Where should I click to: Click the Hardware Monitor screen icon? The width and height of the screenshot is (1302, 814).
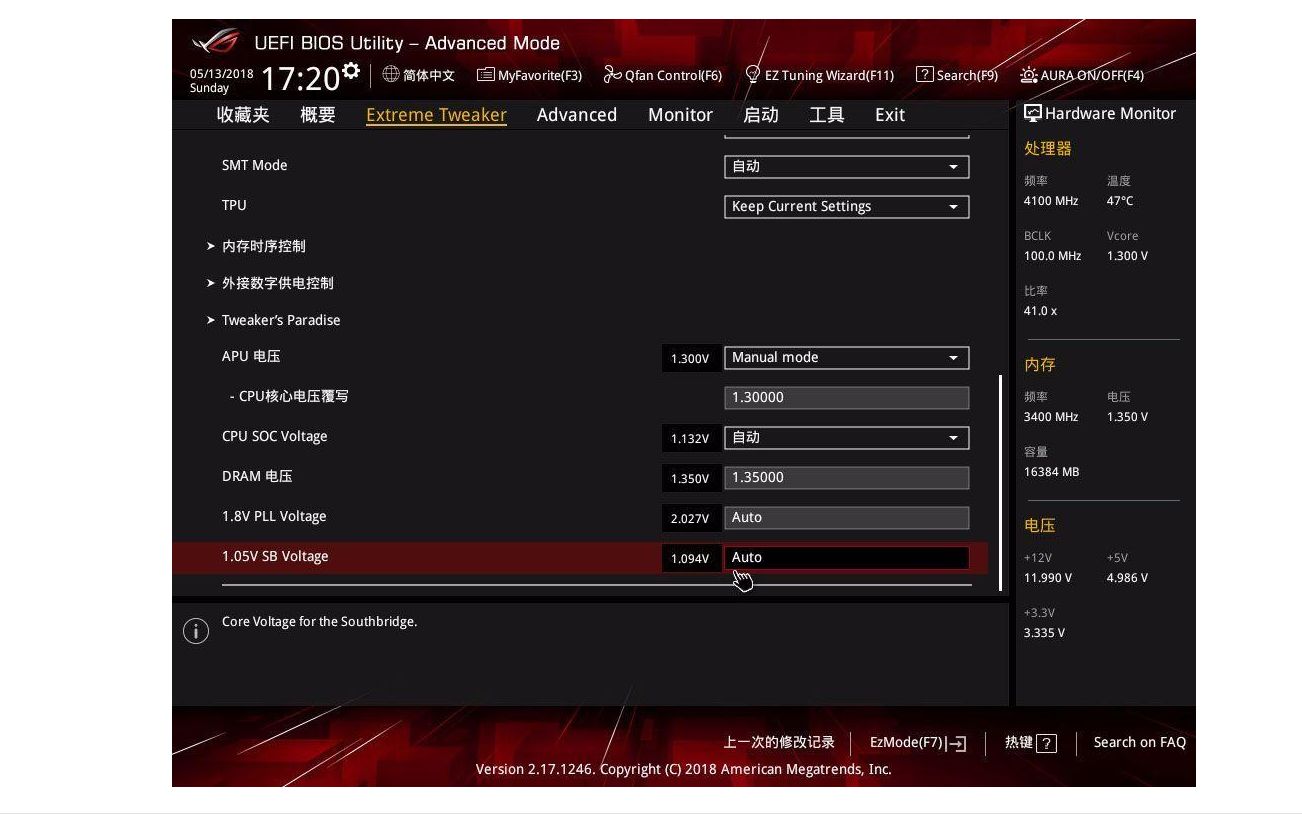click(1033, 114)
